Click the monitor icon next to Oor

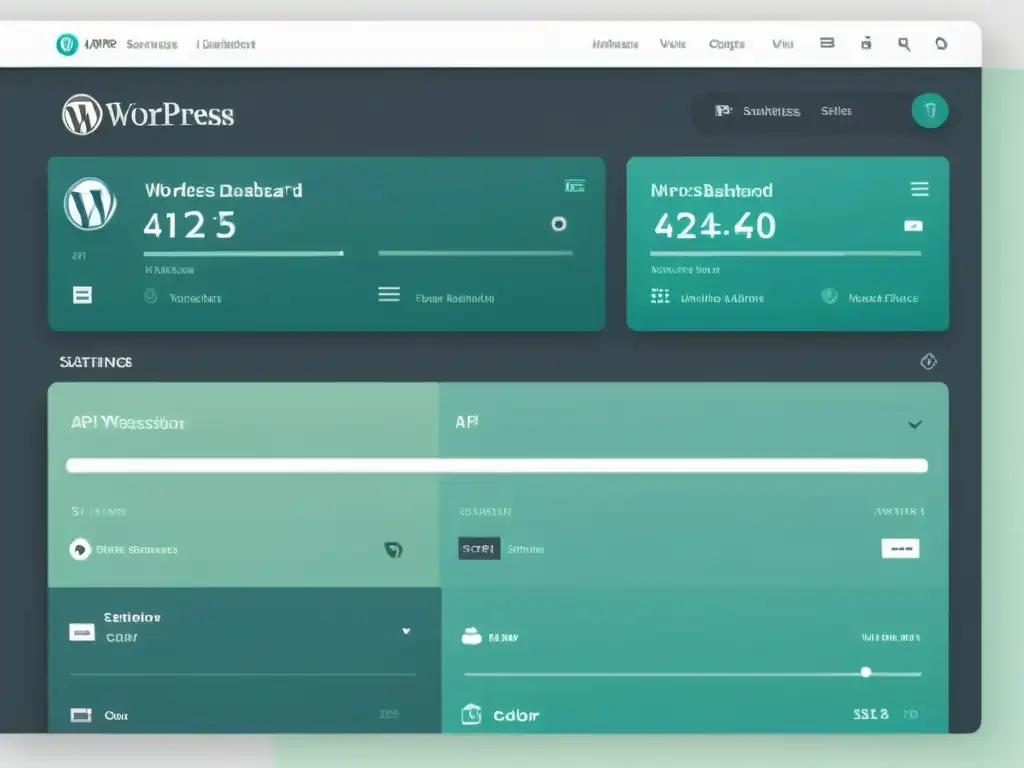coord(81,715)
